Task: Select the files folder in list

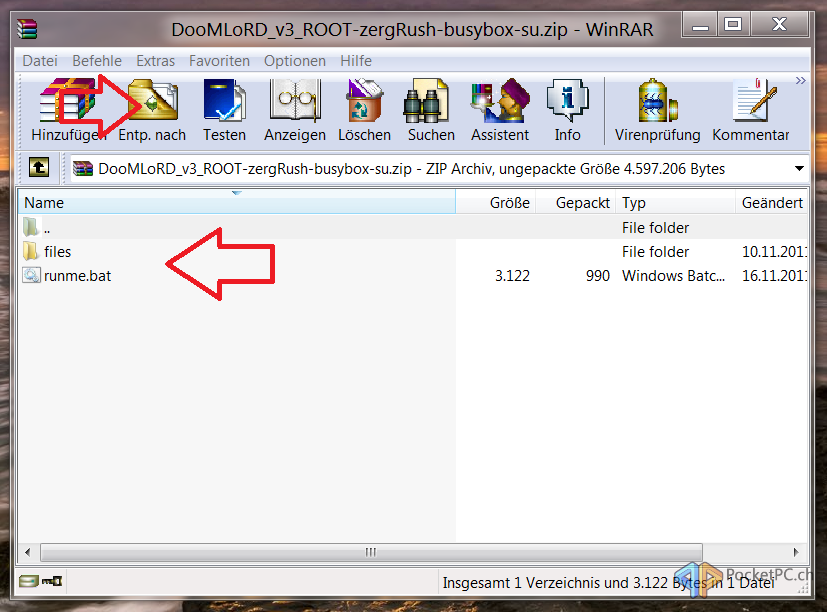Action: 57,252
